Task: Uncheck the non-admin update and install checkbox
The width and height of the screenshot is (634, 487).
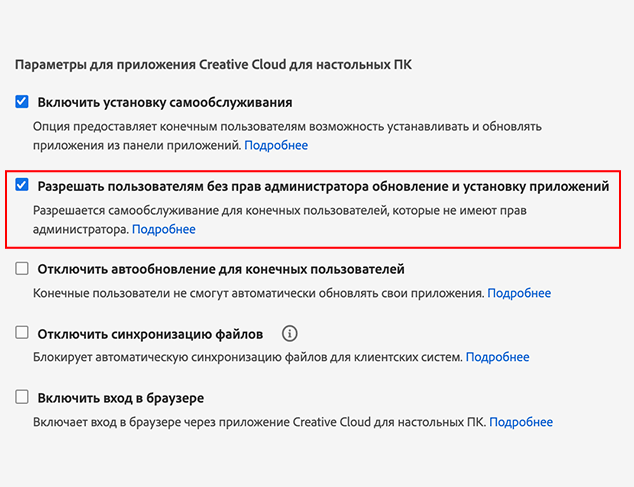Action: pos(22,186)
